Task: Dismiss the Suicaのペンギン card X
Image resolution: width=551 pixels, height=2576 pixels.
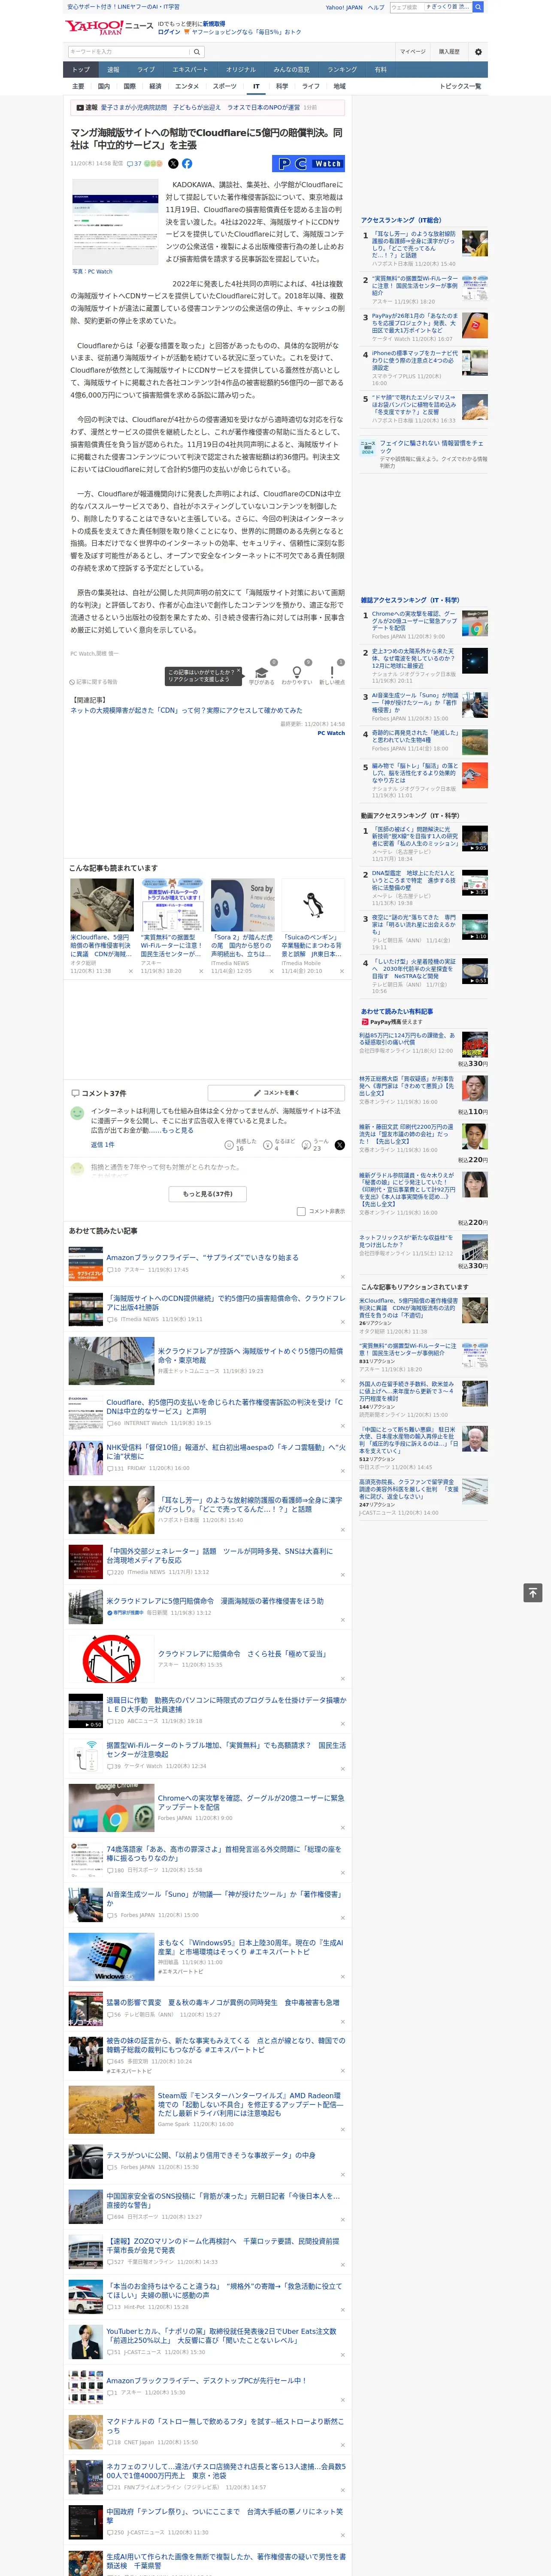Action: 342,971
